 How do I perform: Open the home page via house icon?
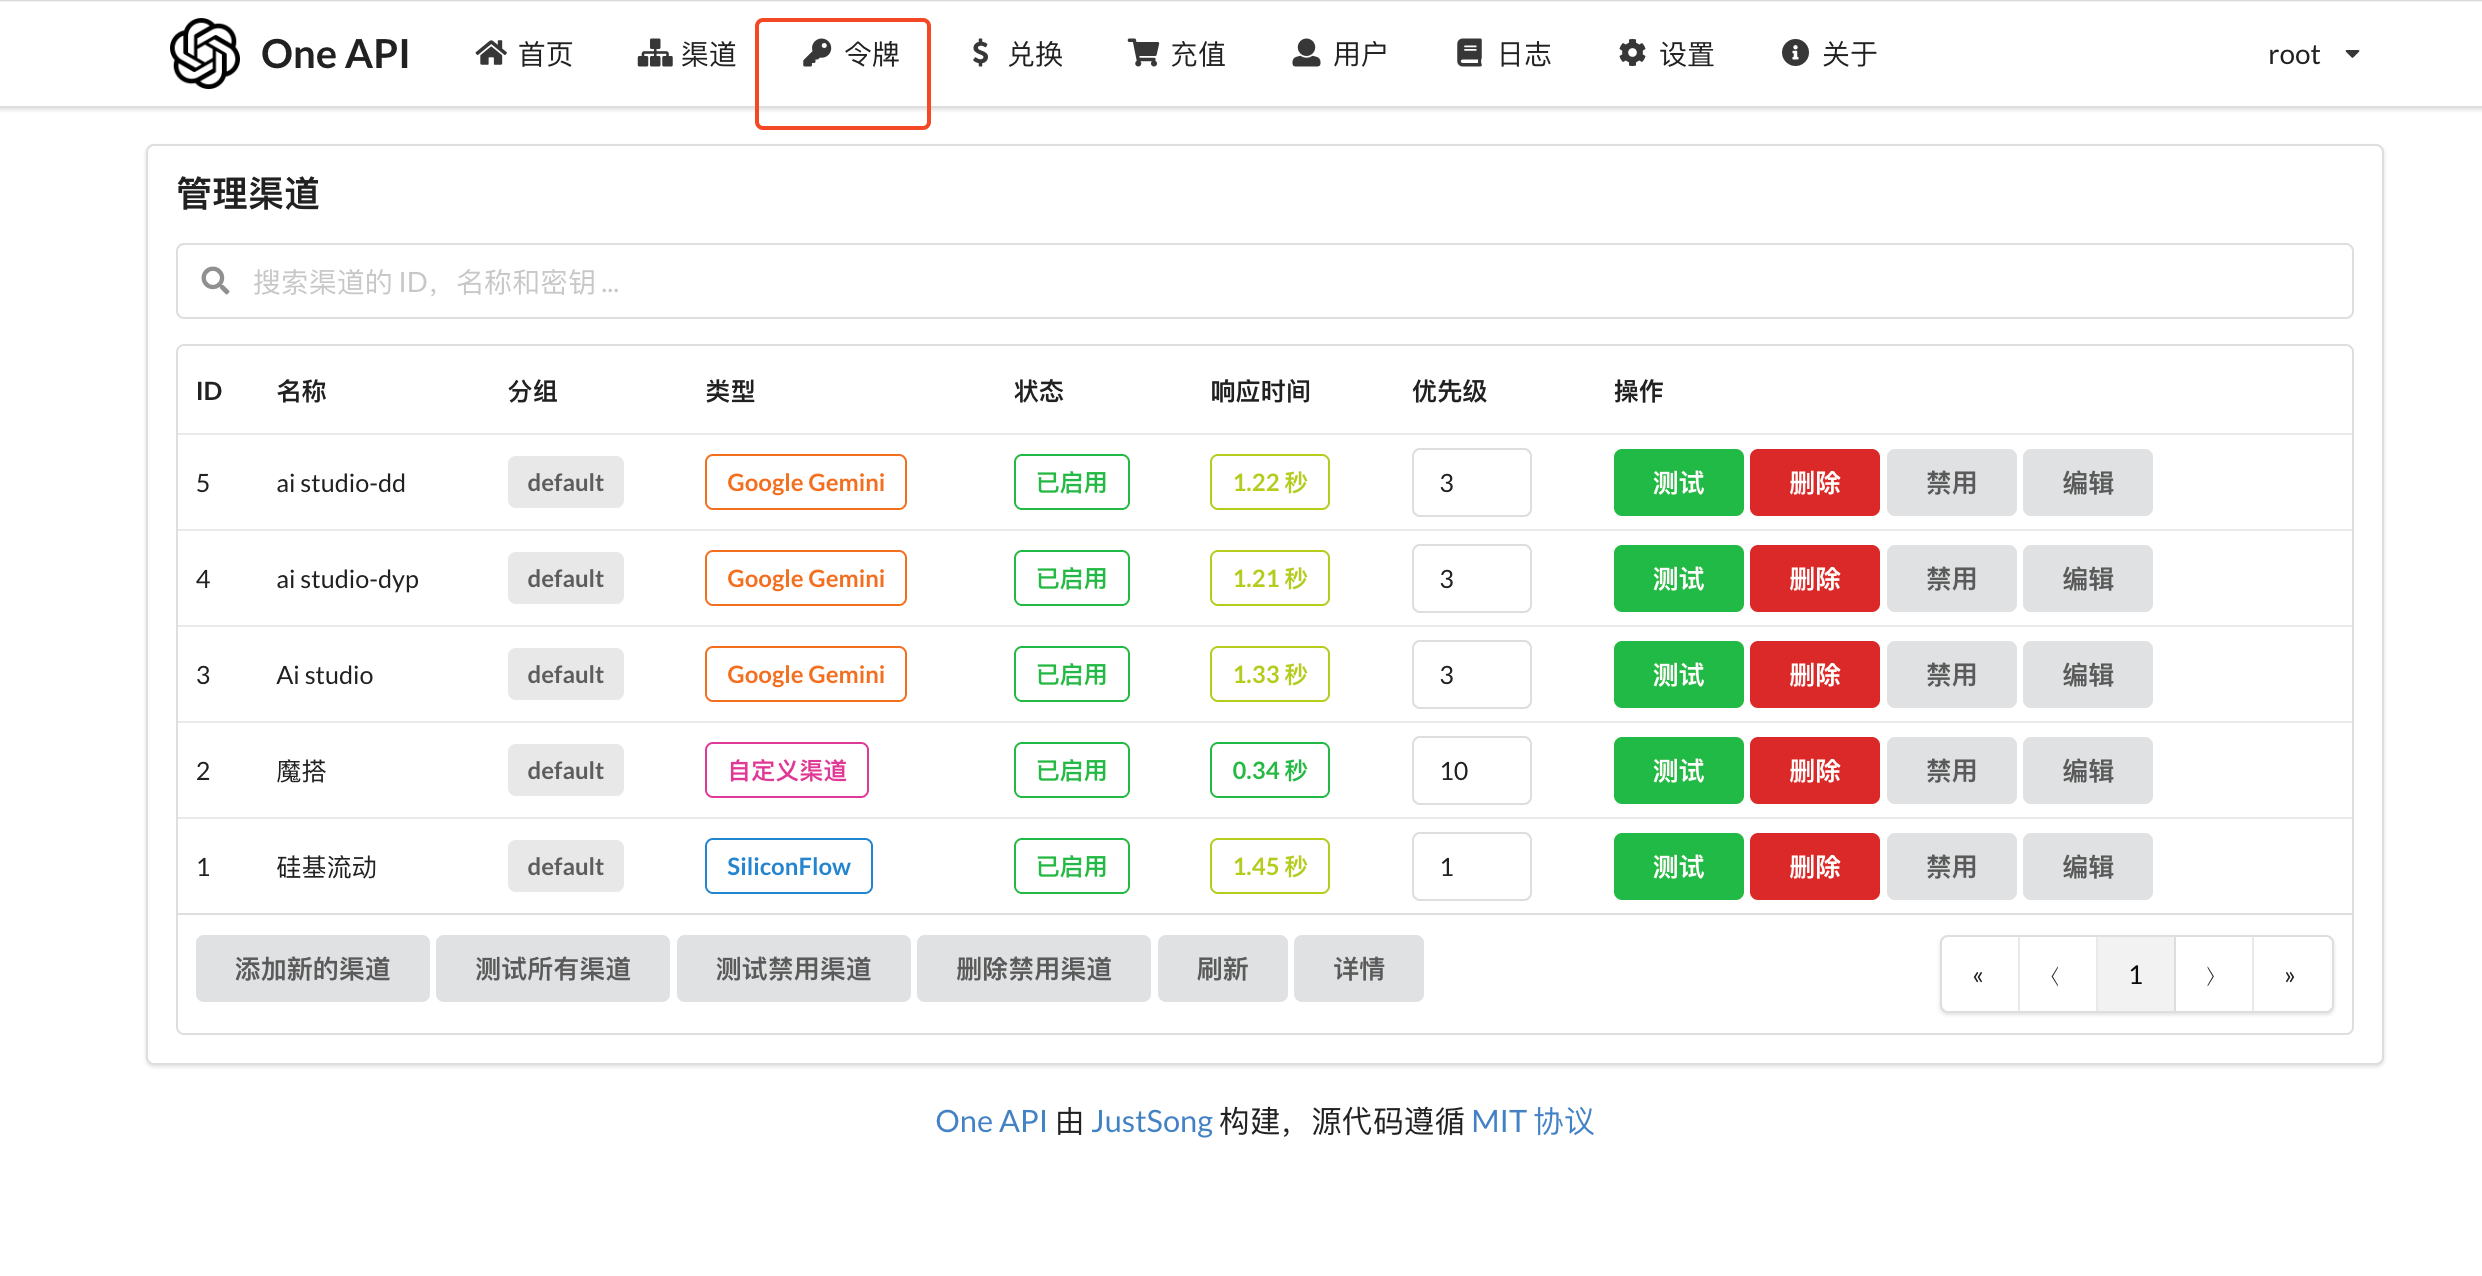[x=490, y=53]
